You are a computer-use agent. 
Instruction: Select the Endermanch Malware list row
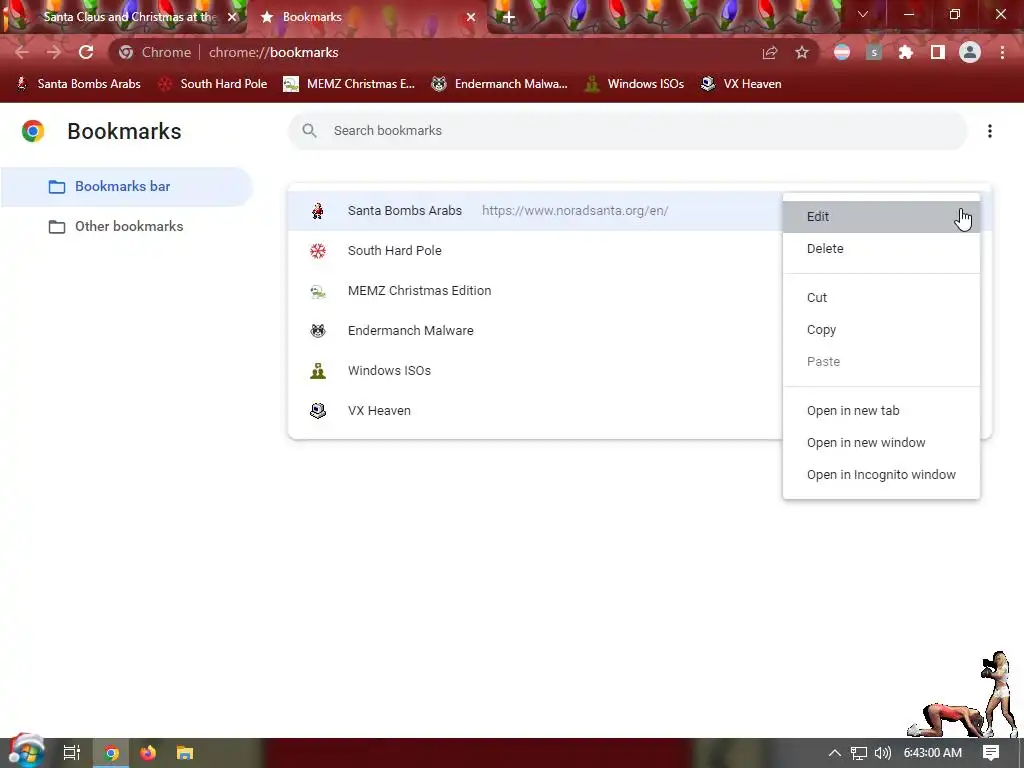535,330
